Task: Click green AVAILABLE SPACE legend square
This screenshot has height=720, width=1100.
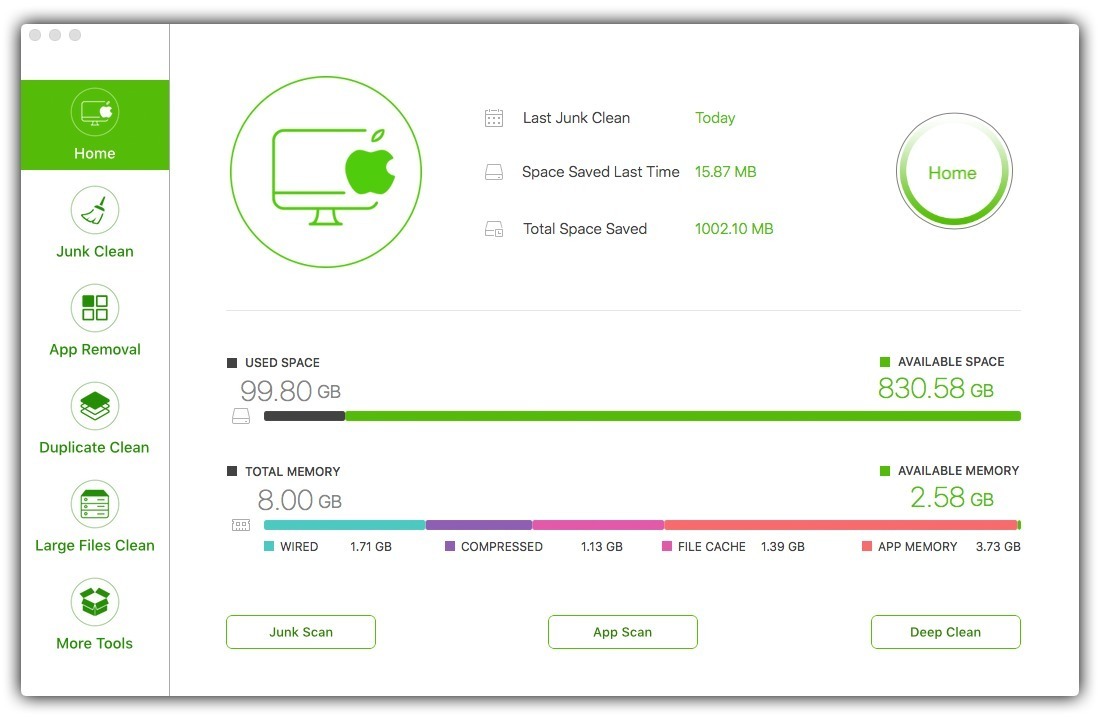Action: click(885, 362)
